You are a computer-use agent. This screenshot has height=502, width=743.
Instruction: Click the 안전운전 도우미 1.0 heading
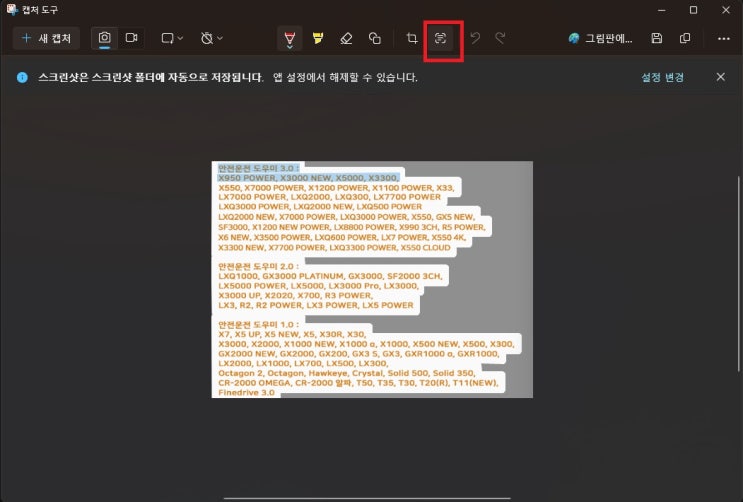click(258, 325)
